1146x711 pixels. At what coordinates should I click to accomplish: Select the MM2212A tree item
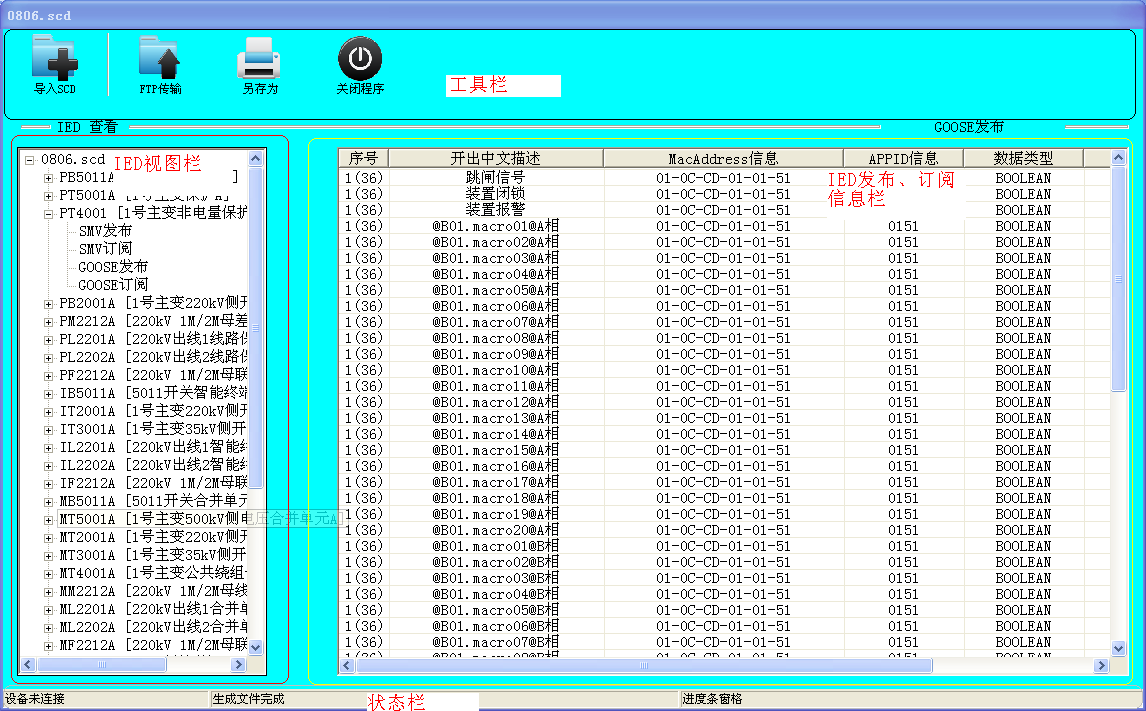point(153,591)
